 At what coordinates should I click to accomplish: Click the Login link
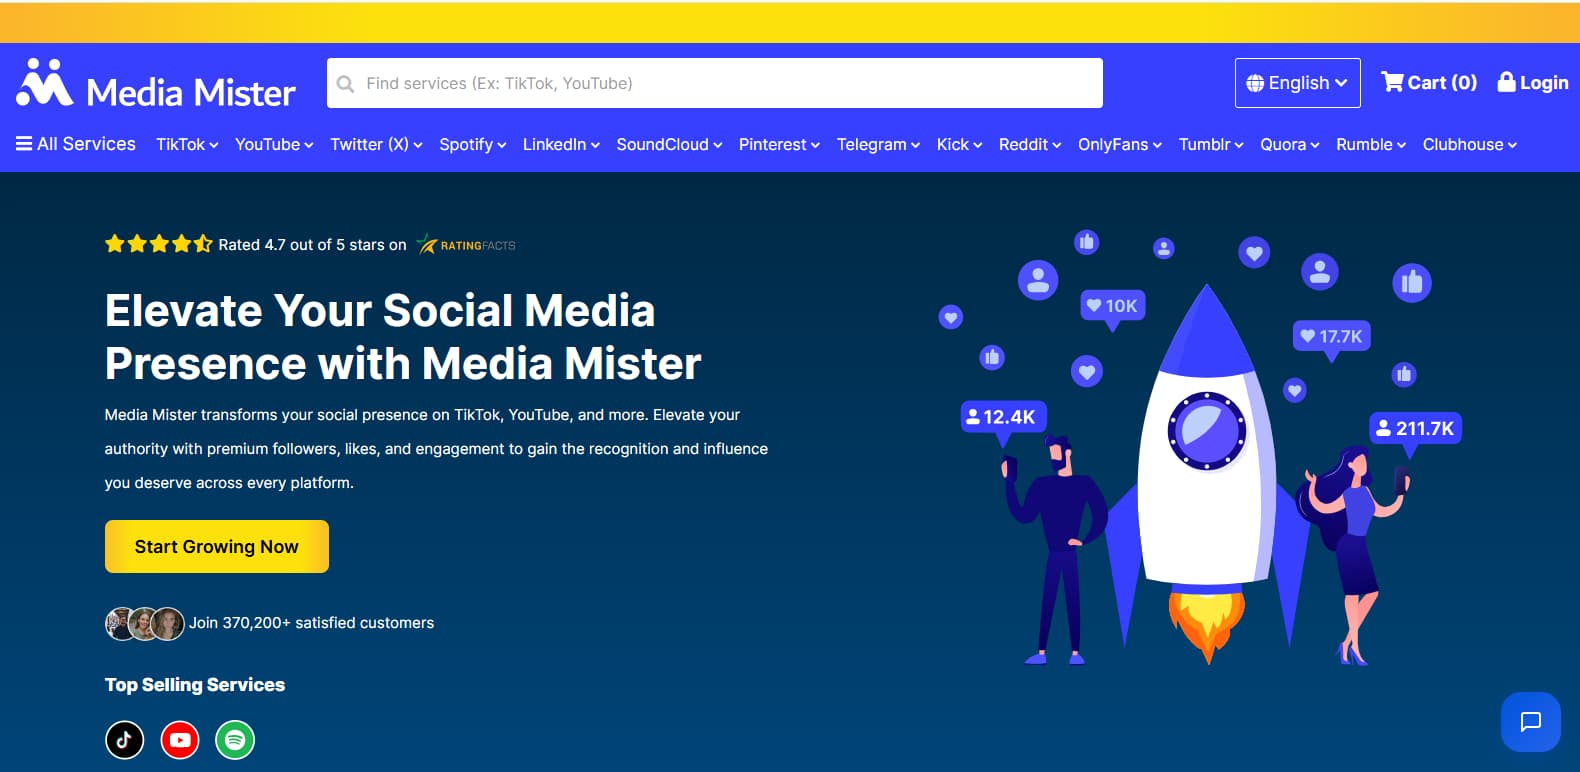pos(1533,82)
